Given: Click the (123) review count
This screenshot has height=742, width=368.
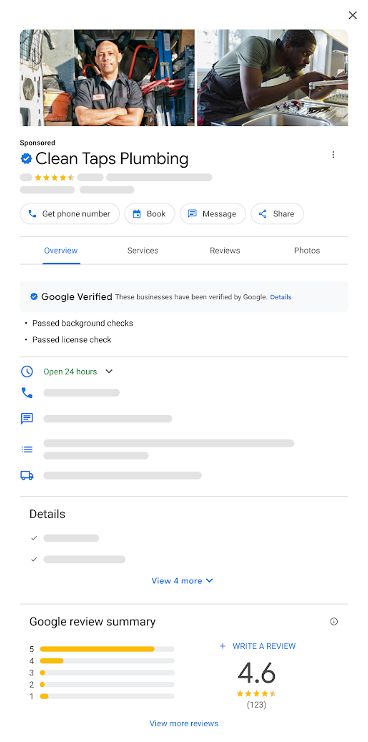Looking at the screenshot, I should click(256, 705).
